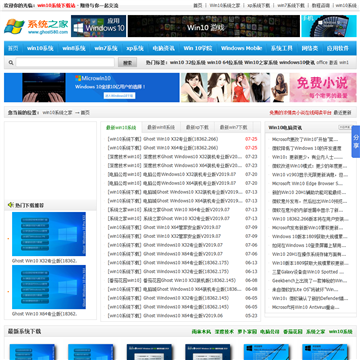The width and height of the screenshot is (360, 360).
Task: Open news item Microsoft Win10 Edge Browser
Action: tap(307, 183)
